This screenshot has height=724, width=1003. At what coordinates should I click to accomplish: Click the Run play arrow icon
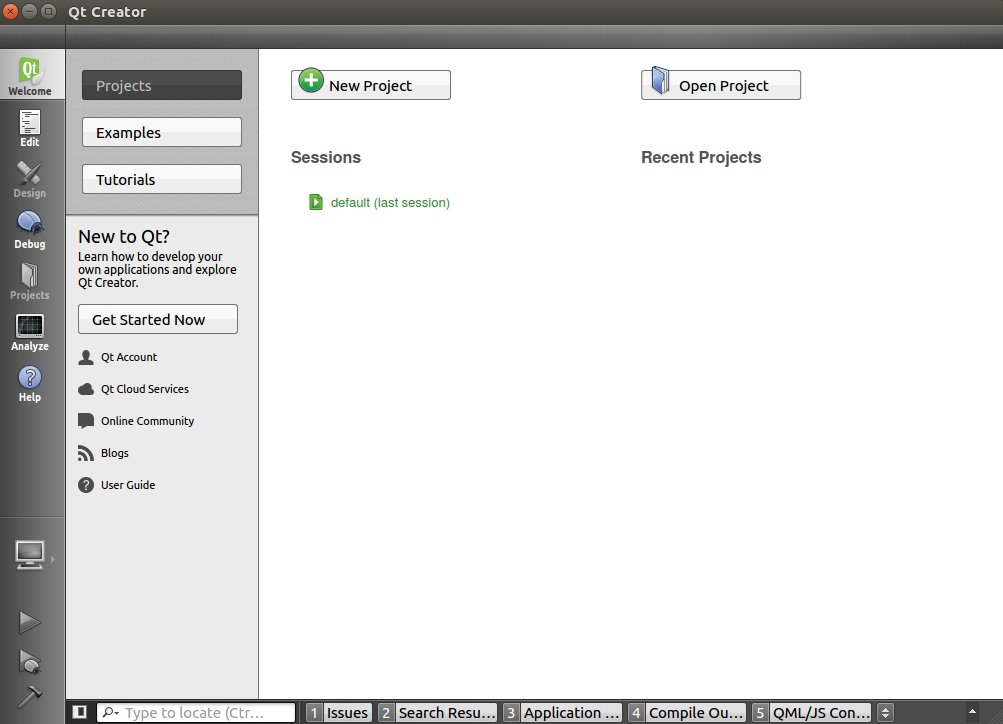point(30,622)
